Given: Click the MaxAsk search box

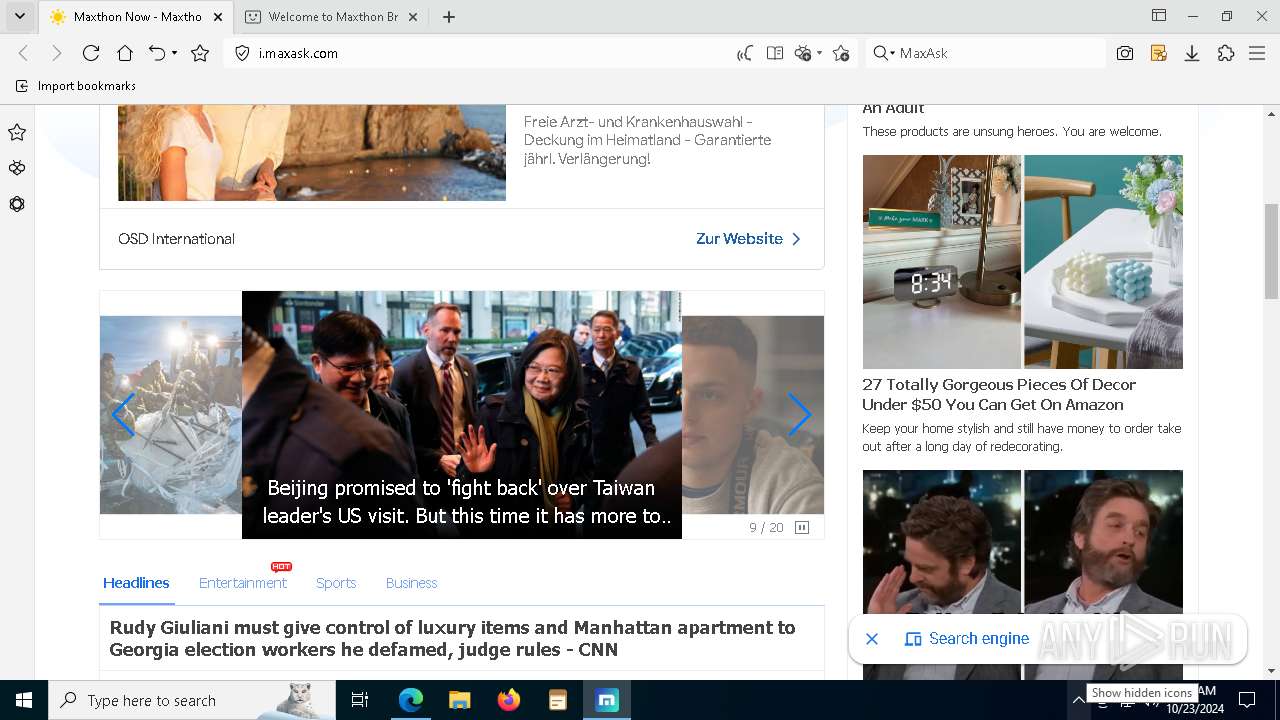Looking at the screenshot, I should tap(1000, 53).
